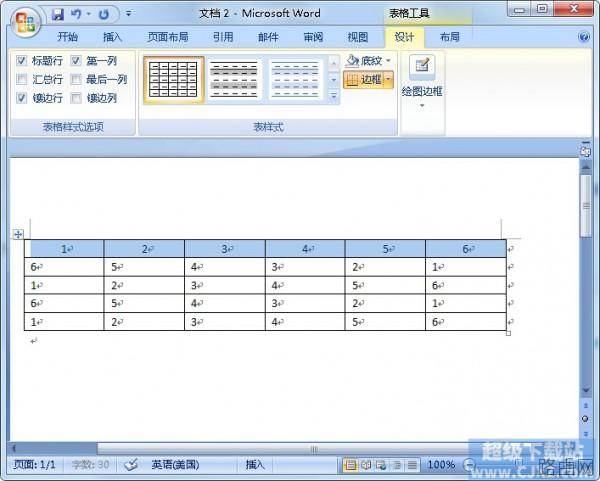Click the proofing check status icon
The height and width of the screenshot is (481, 600).
point(131,465)
